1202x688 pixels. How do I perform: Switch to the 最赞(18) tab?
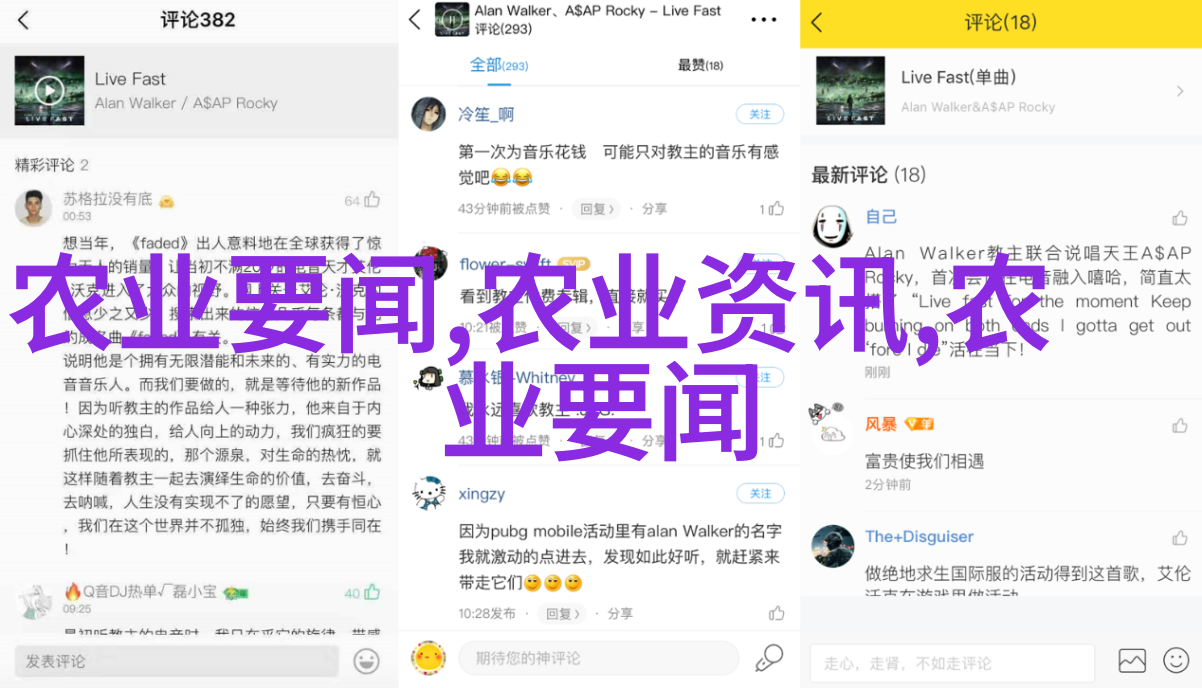700,65
